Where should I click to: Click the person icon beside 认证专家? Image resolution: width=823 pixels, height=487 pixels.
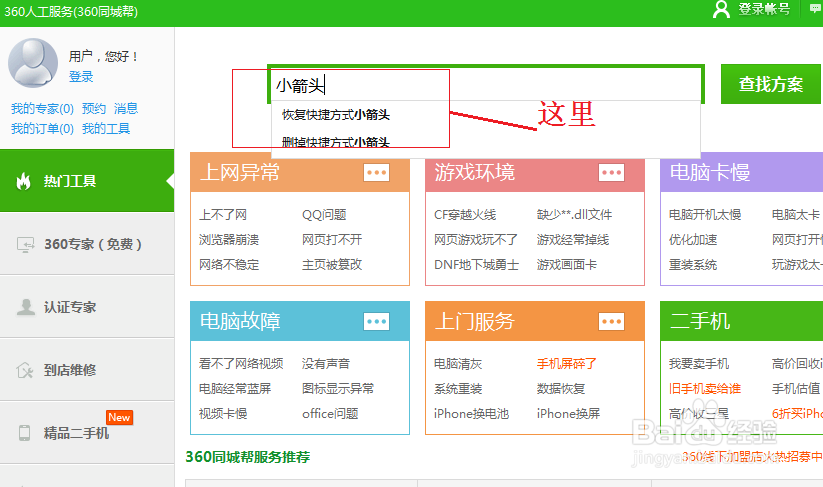tap(25, 307)
